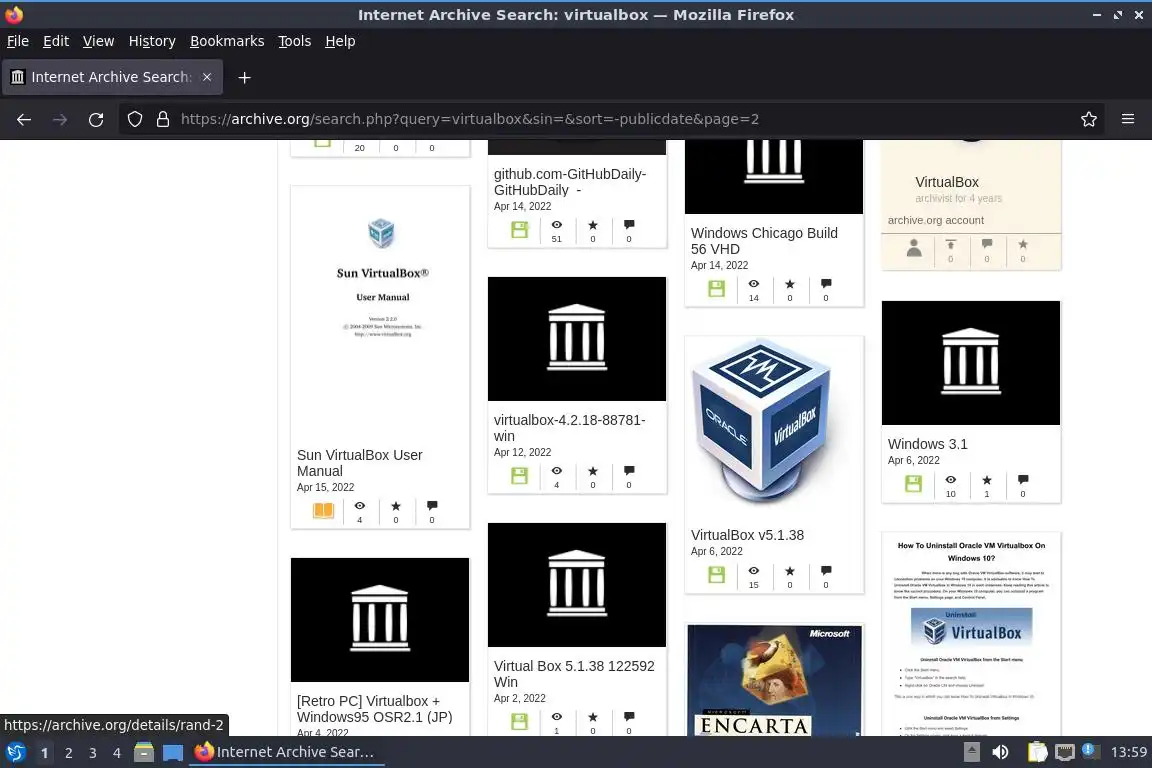Click the Retro PC Virtualbox placeholder thumbnail
The height and width of the screenshot is (768, 1152).
click(380, 620)
